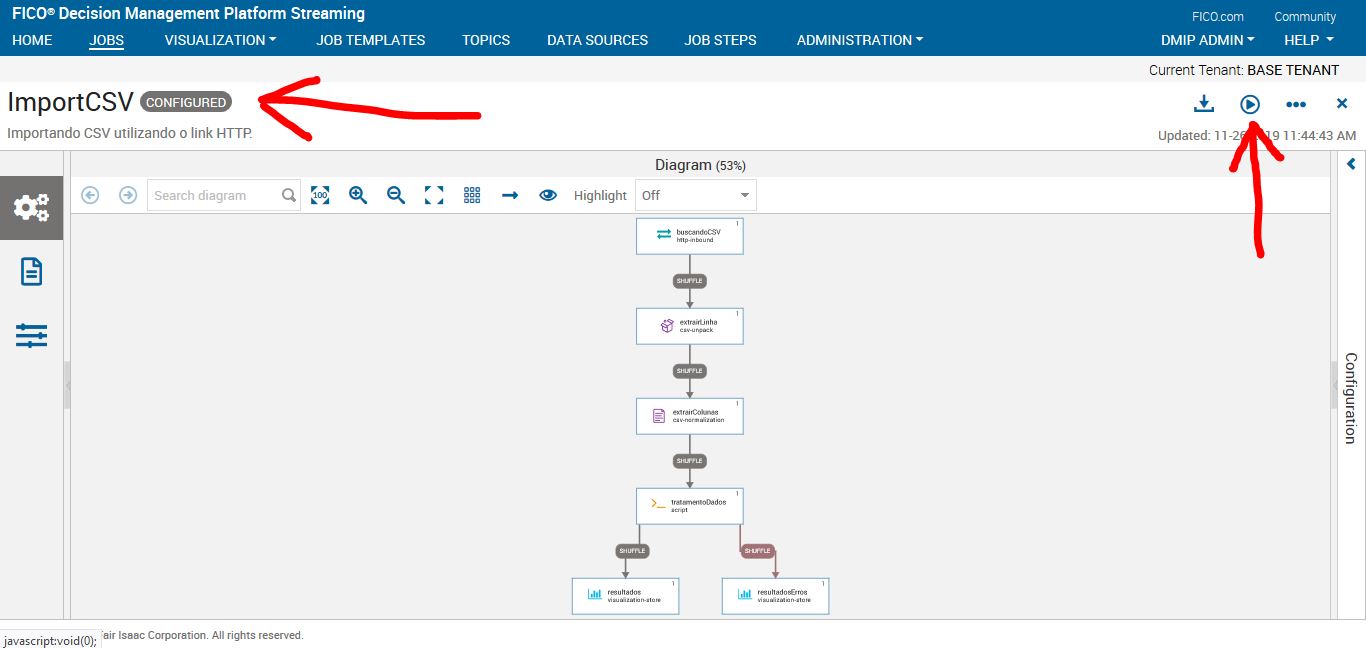The width and height of the screenshot is (1366, 648).
Task: Open the Run job play icon
Action: click(x=1250, y=103)
